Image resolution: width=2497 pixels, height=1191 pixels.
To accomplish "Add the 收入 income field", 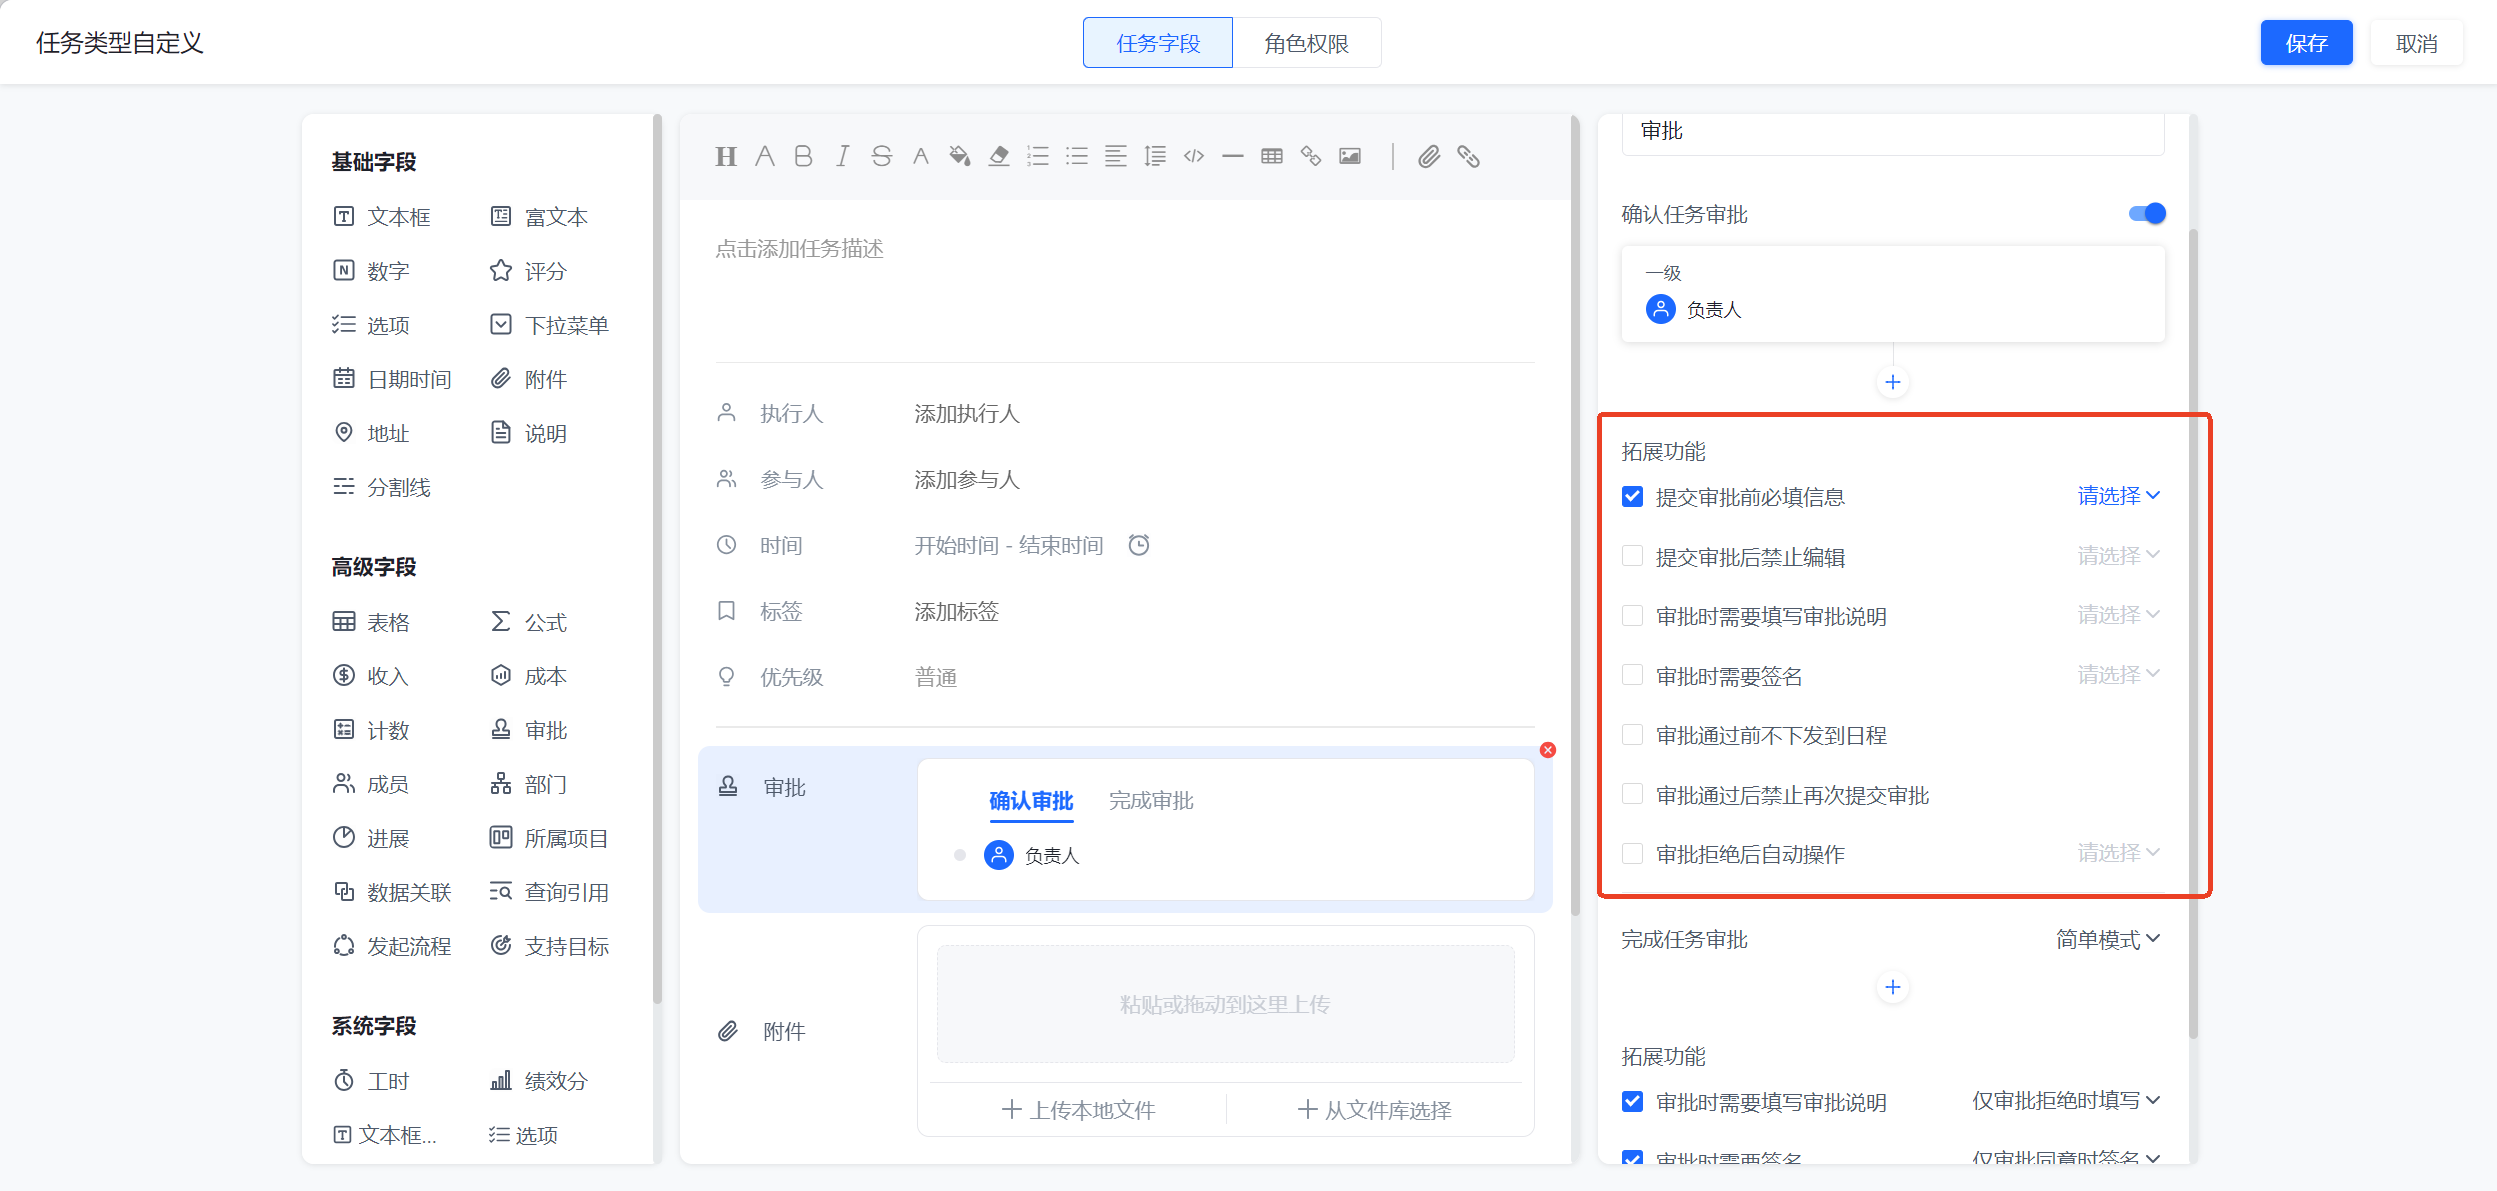I will pyautogui.click(x=371, y=676).
